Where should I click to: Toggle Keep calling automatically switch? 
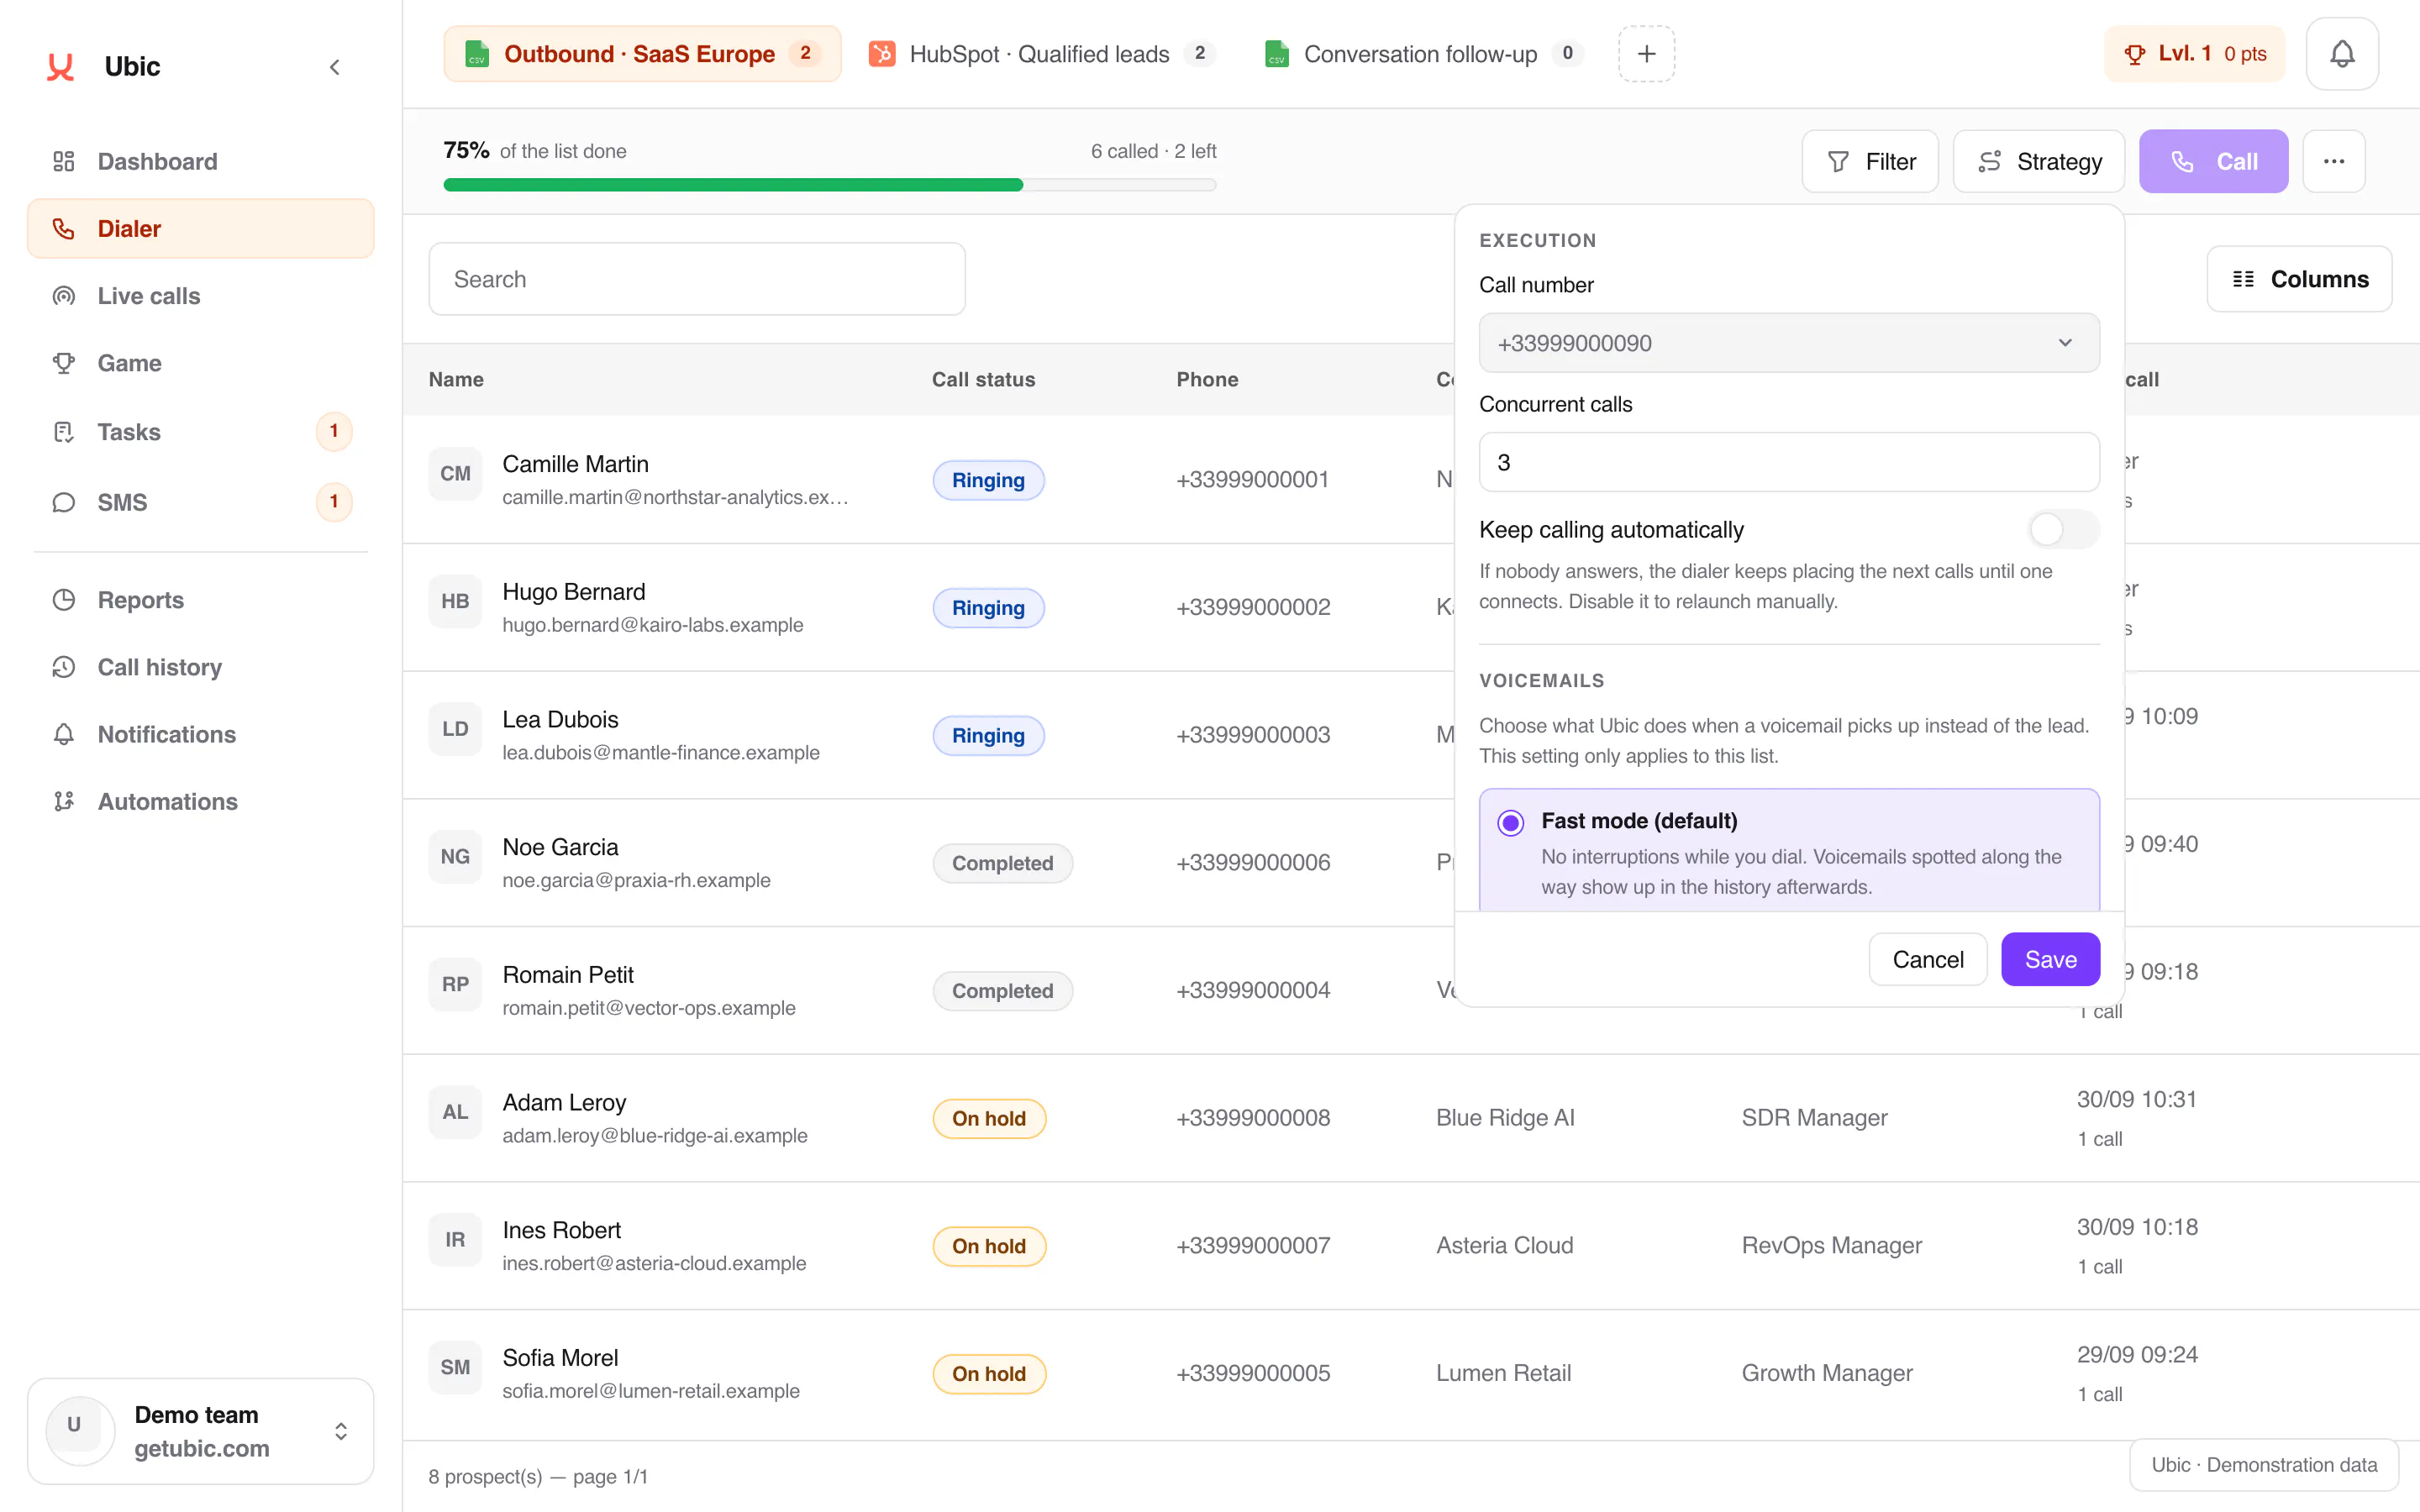click(2063, 529)
